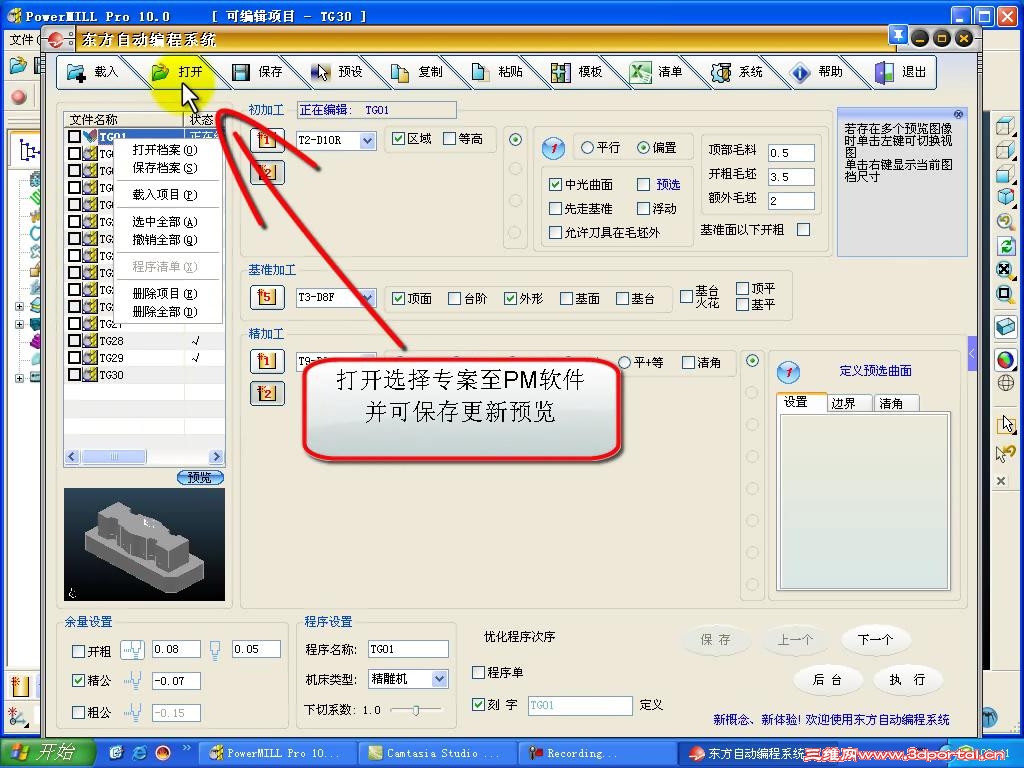Screen dimensions: 1024x768
Task: Open the 机床类型 精雕机 dropdown
Action: 440,679
